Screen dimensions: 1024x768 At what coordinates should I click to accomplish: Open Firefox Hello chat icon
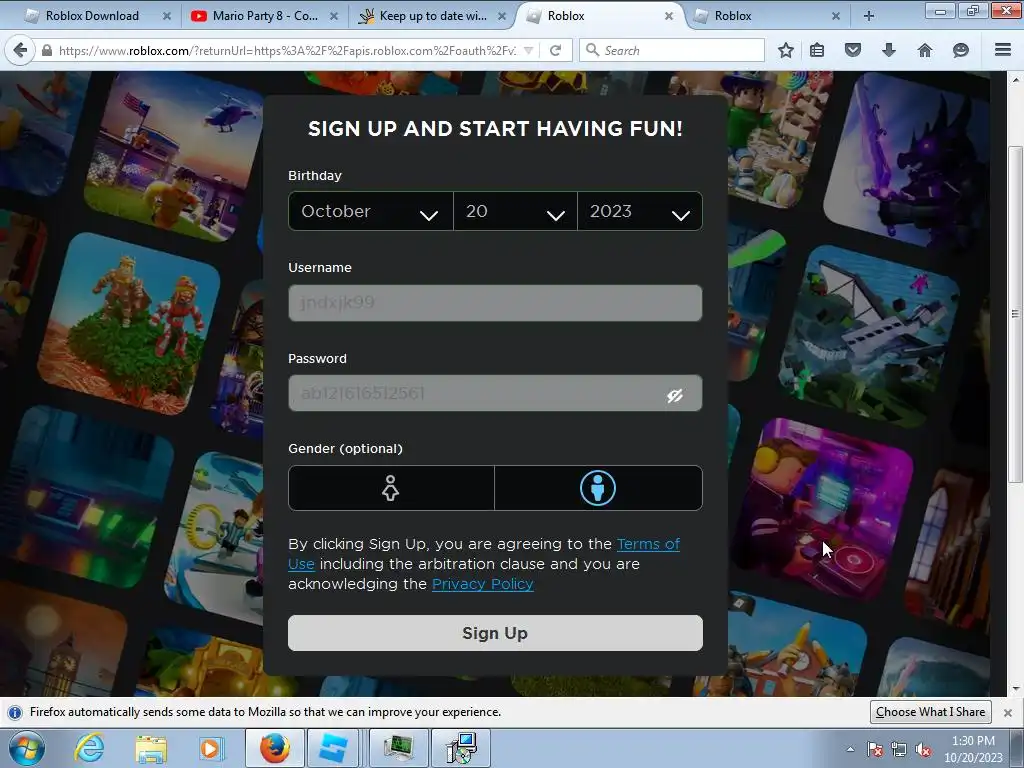pyautogui.click(x=961, y=50)
